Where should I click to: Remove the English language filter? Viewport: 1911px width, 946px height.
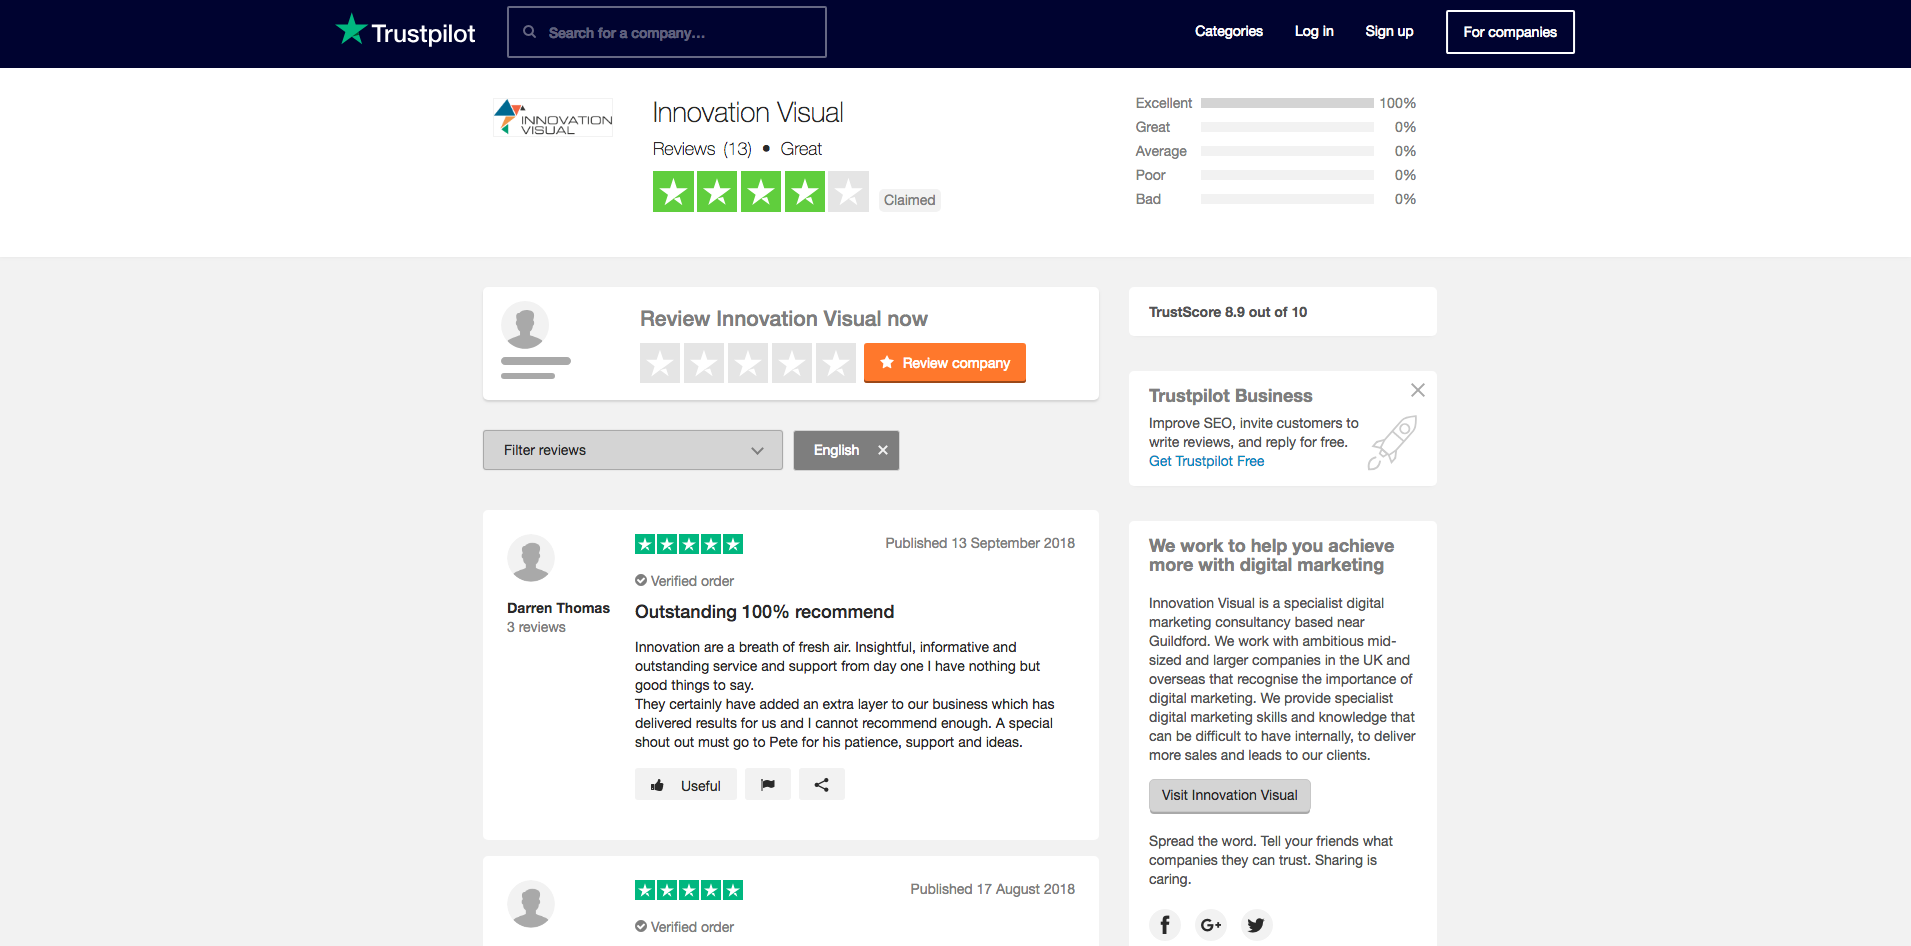point(883,450)
